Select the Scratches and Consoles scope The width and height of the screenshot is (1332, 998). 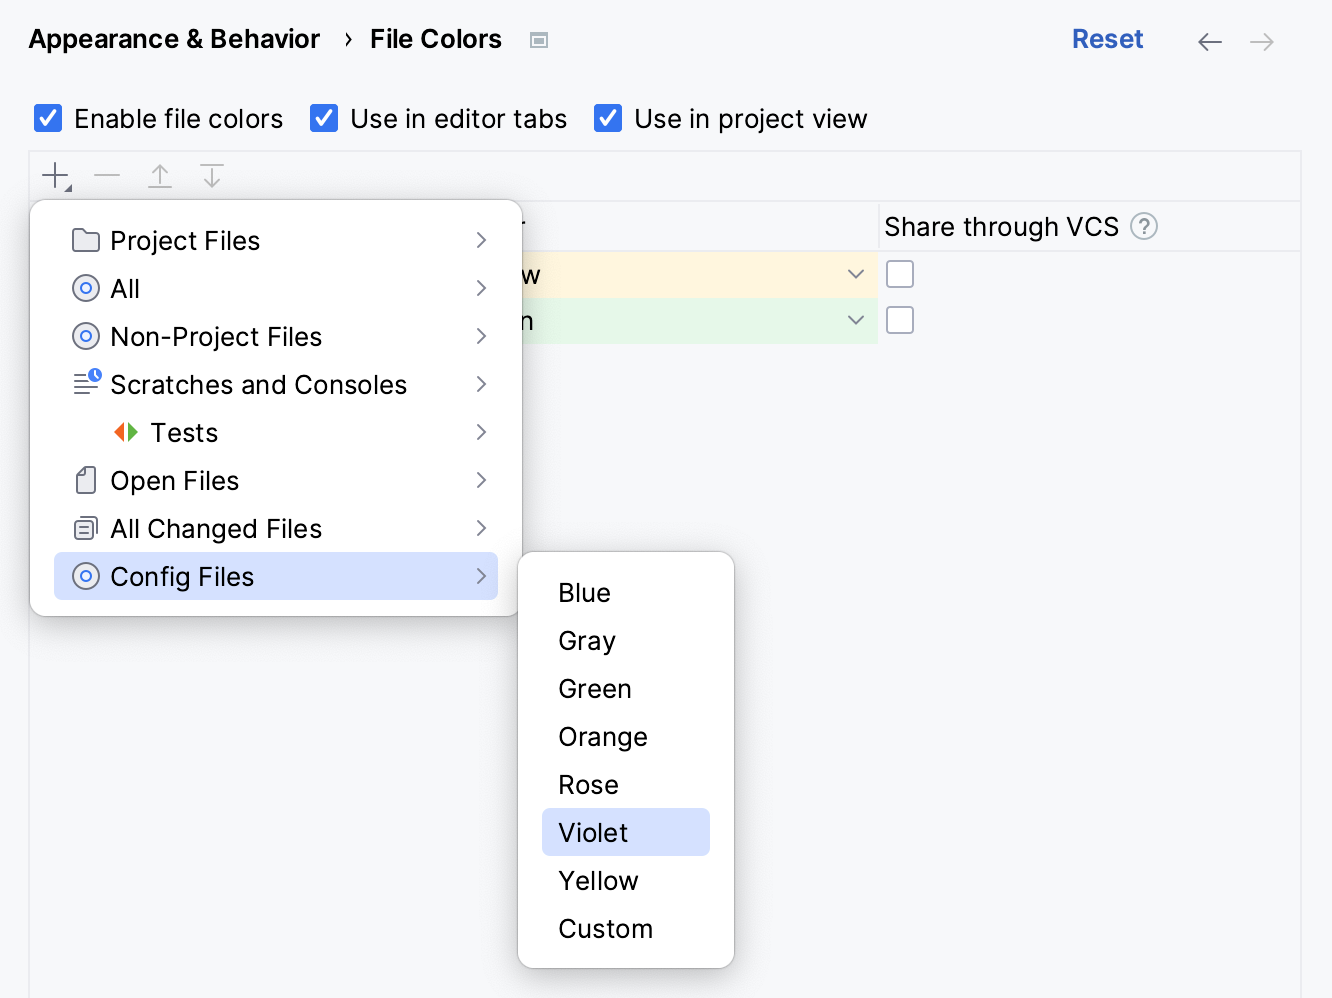point(258,384)
